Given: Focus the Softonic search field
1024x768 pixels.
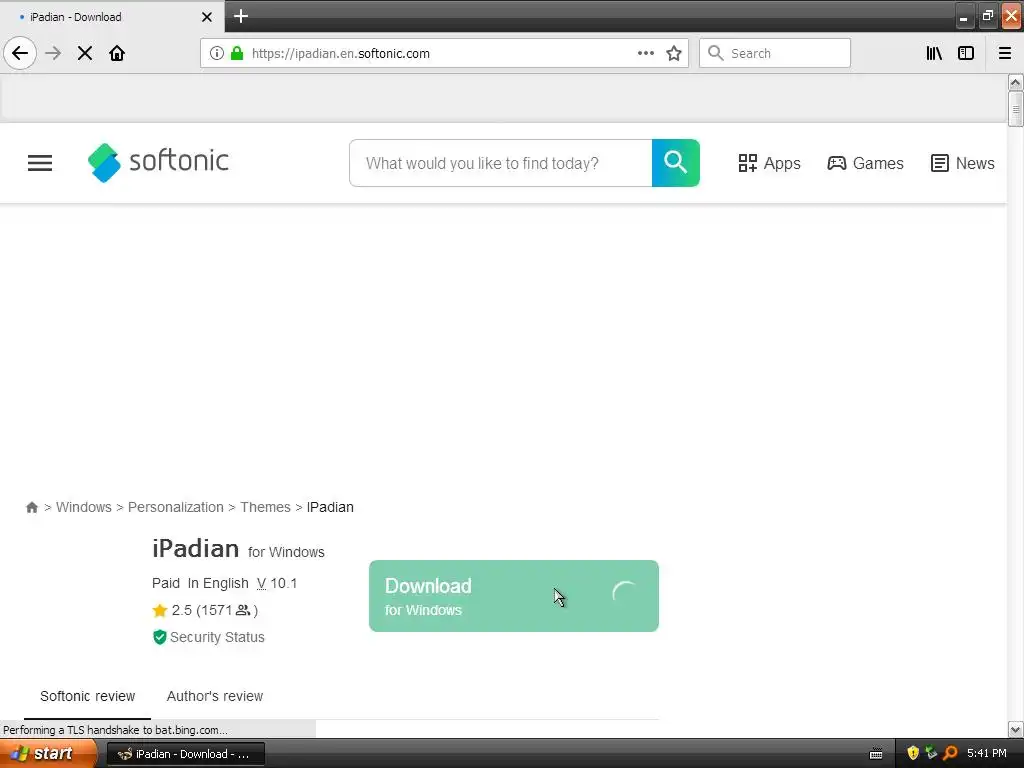Looking at the screenshot, I should (x=500, y=163).
